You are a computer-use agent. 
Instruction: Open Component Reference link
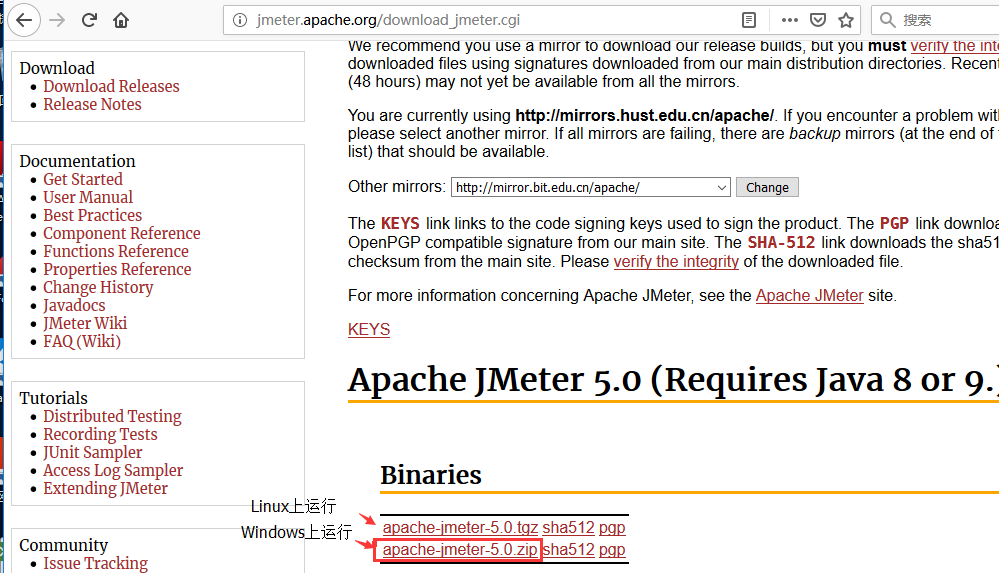pos(122,233)
